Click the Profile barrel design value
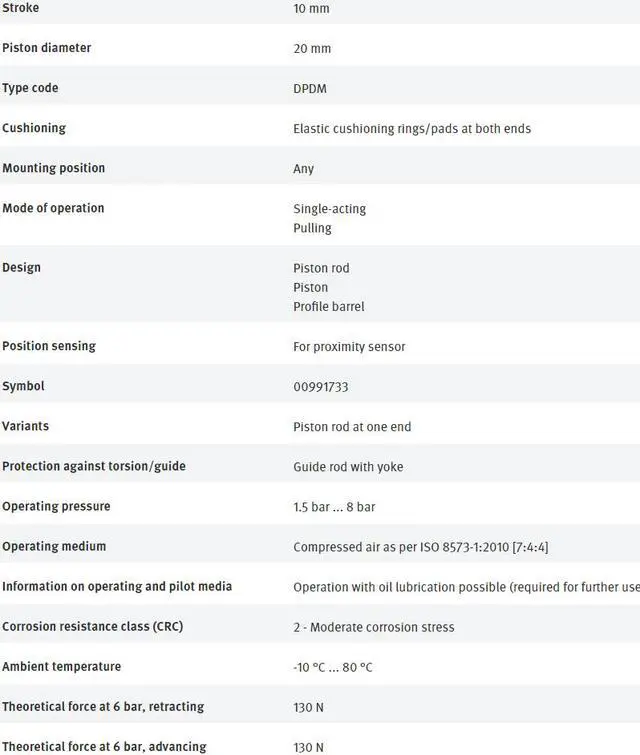The image size is (640, 755). click(x=329, y=307)
